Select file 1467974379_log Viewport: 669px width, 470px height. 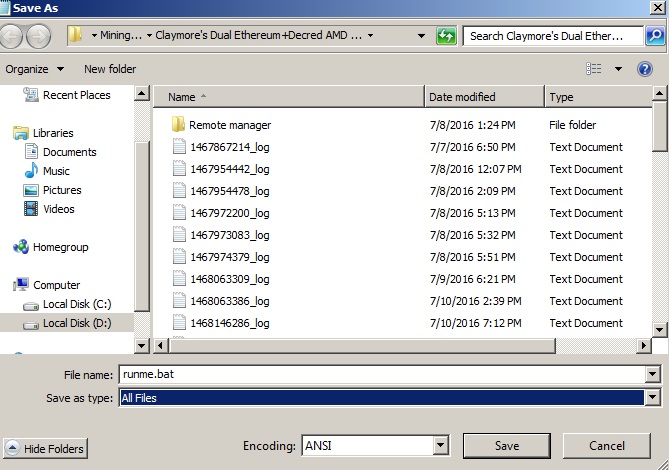tap(230, 257)
